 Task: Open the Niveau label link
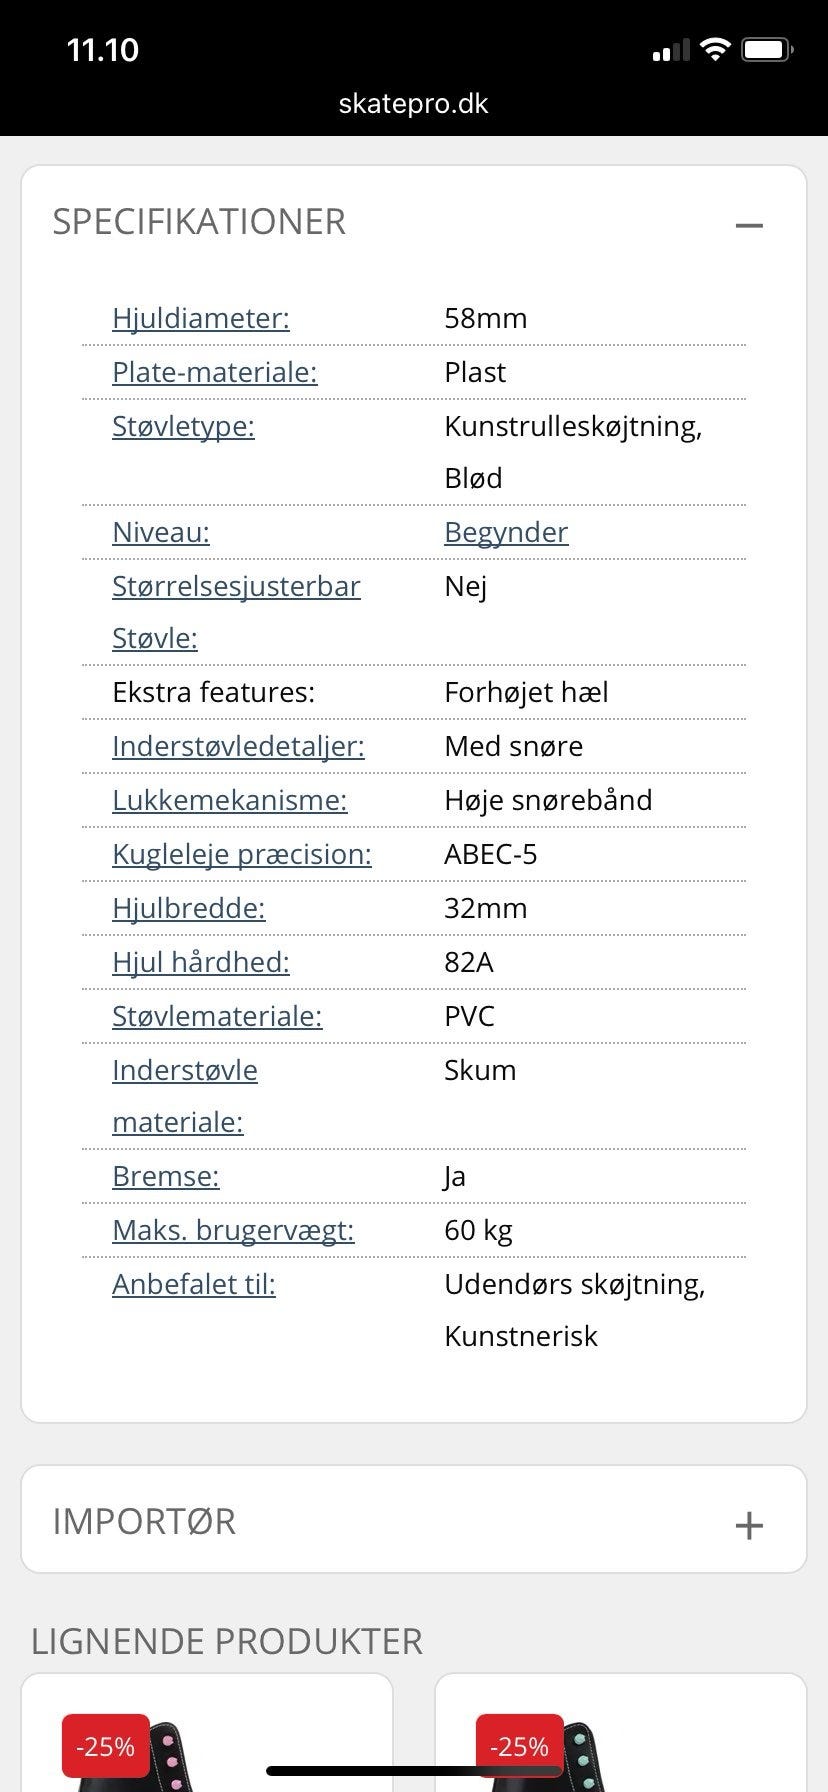[161, 532]
